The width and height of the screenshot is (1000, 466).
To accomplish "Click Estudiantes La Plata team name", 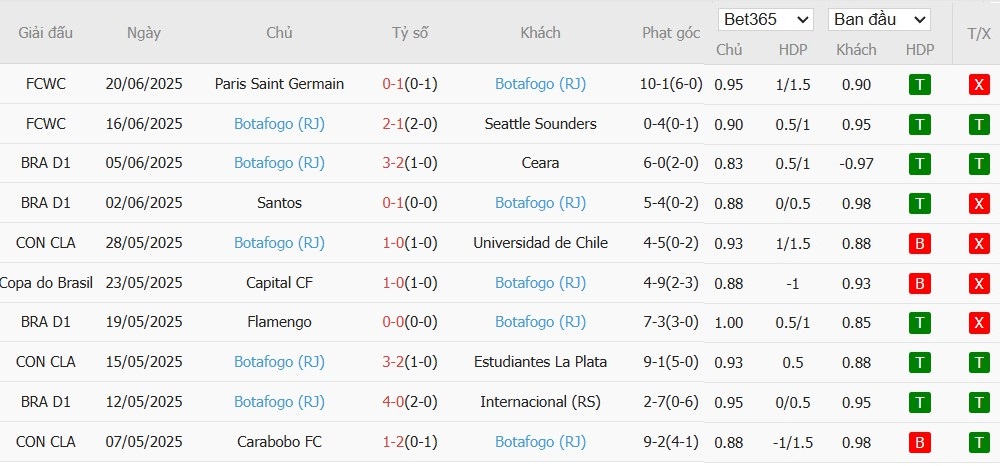I will (x=540, y=362).
